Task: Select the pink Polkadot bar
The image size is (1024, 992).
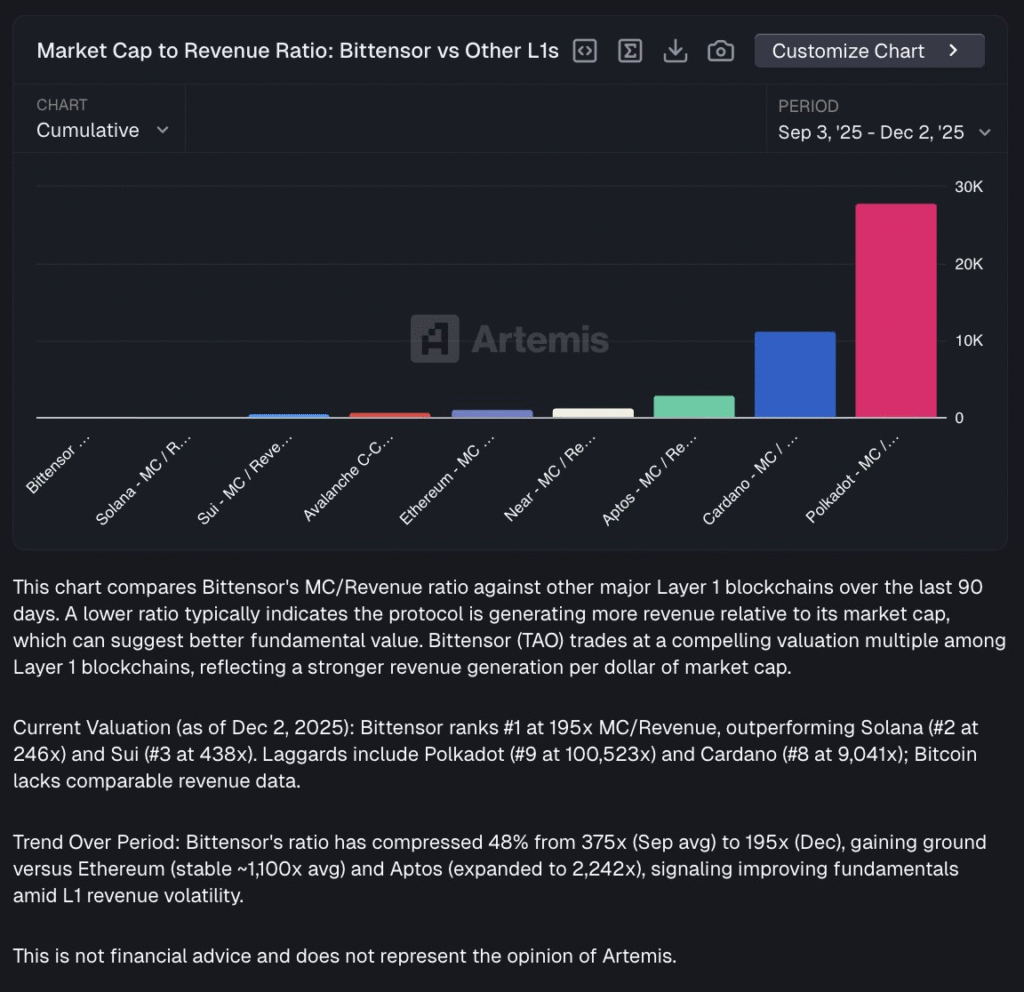Action: point(895,310)
